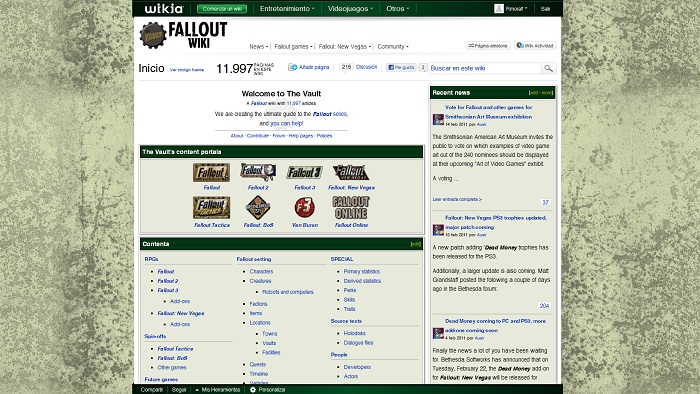Click Leer entrada completa link
The image size is (700, 394).
457,199
